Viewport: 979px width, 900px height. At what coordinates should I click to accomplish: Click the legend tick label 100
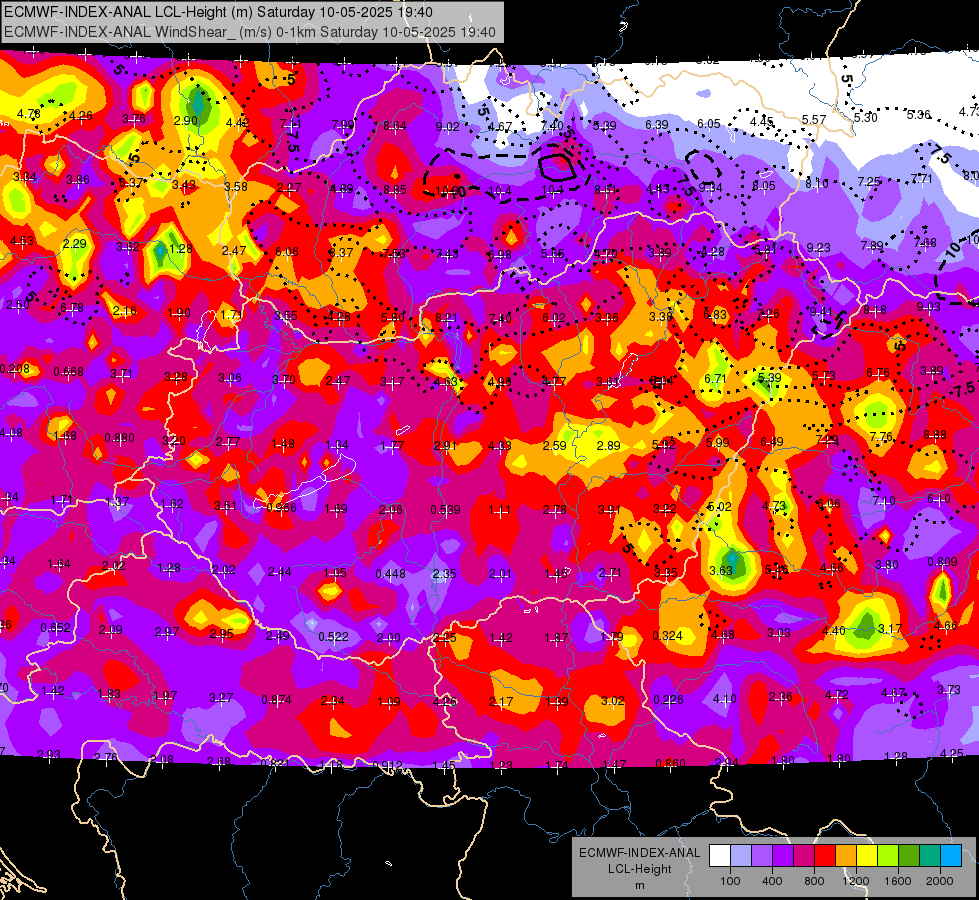tap(730, 881)
